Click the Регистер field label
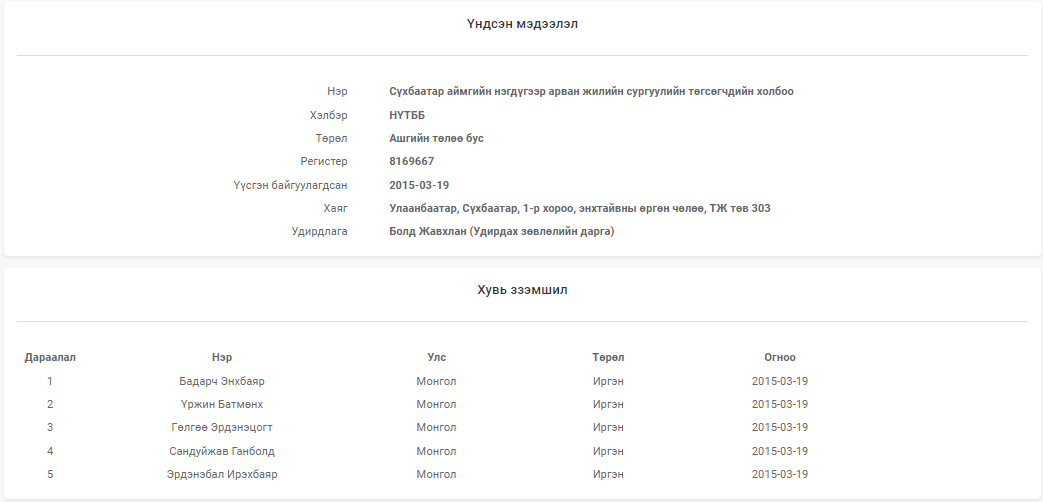The width and height of the screenshot is (1043, 502). (x=324, y=161)
